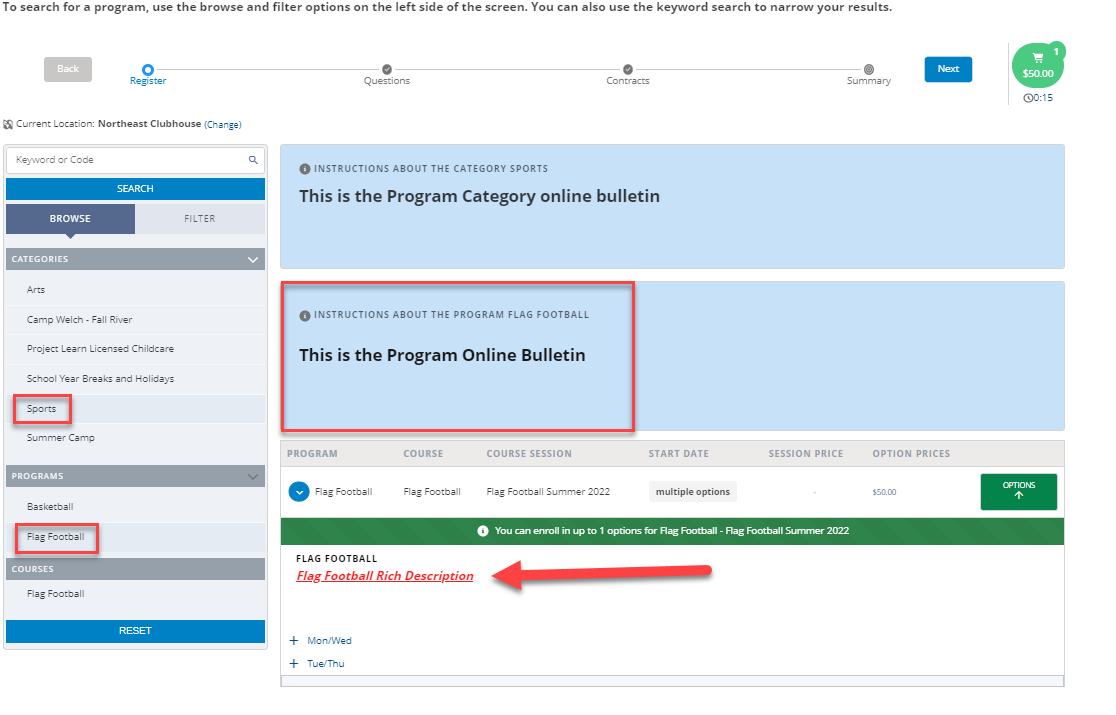
Task: Switch to the Filter tab
Action: pyautogui.click(x=199, y=218)
